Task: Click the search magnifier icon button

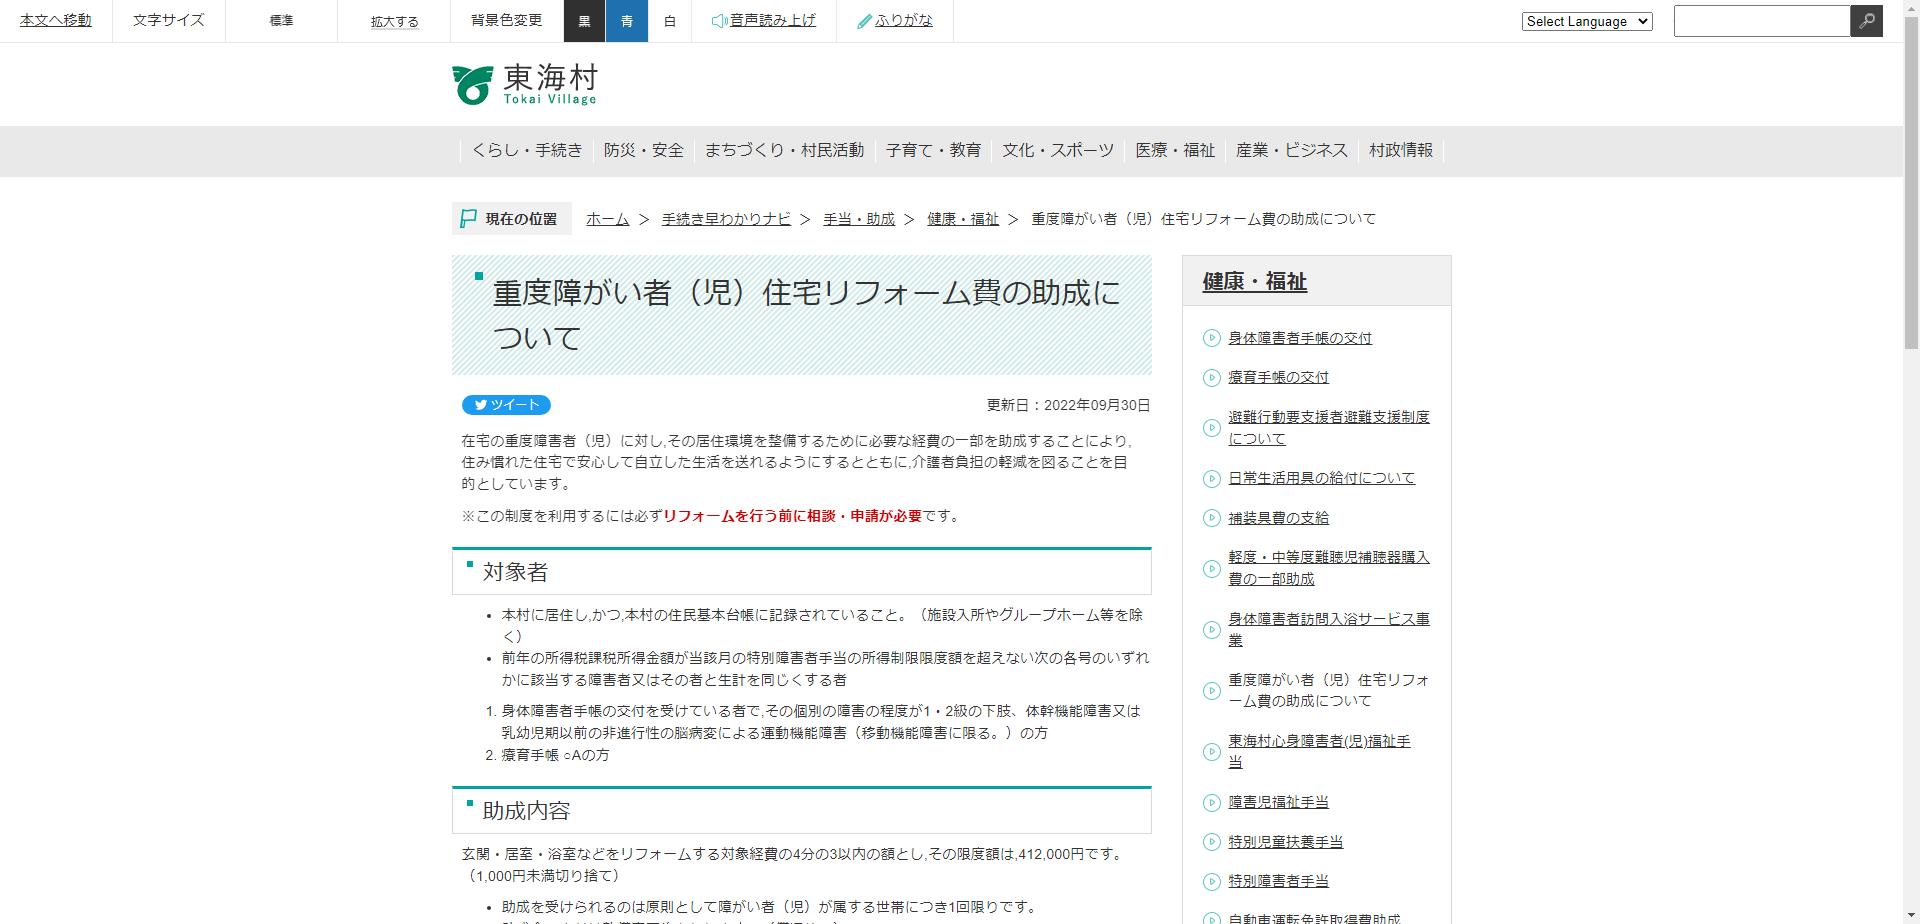Action: point(1866,21)
